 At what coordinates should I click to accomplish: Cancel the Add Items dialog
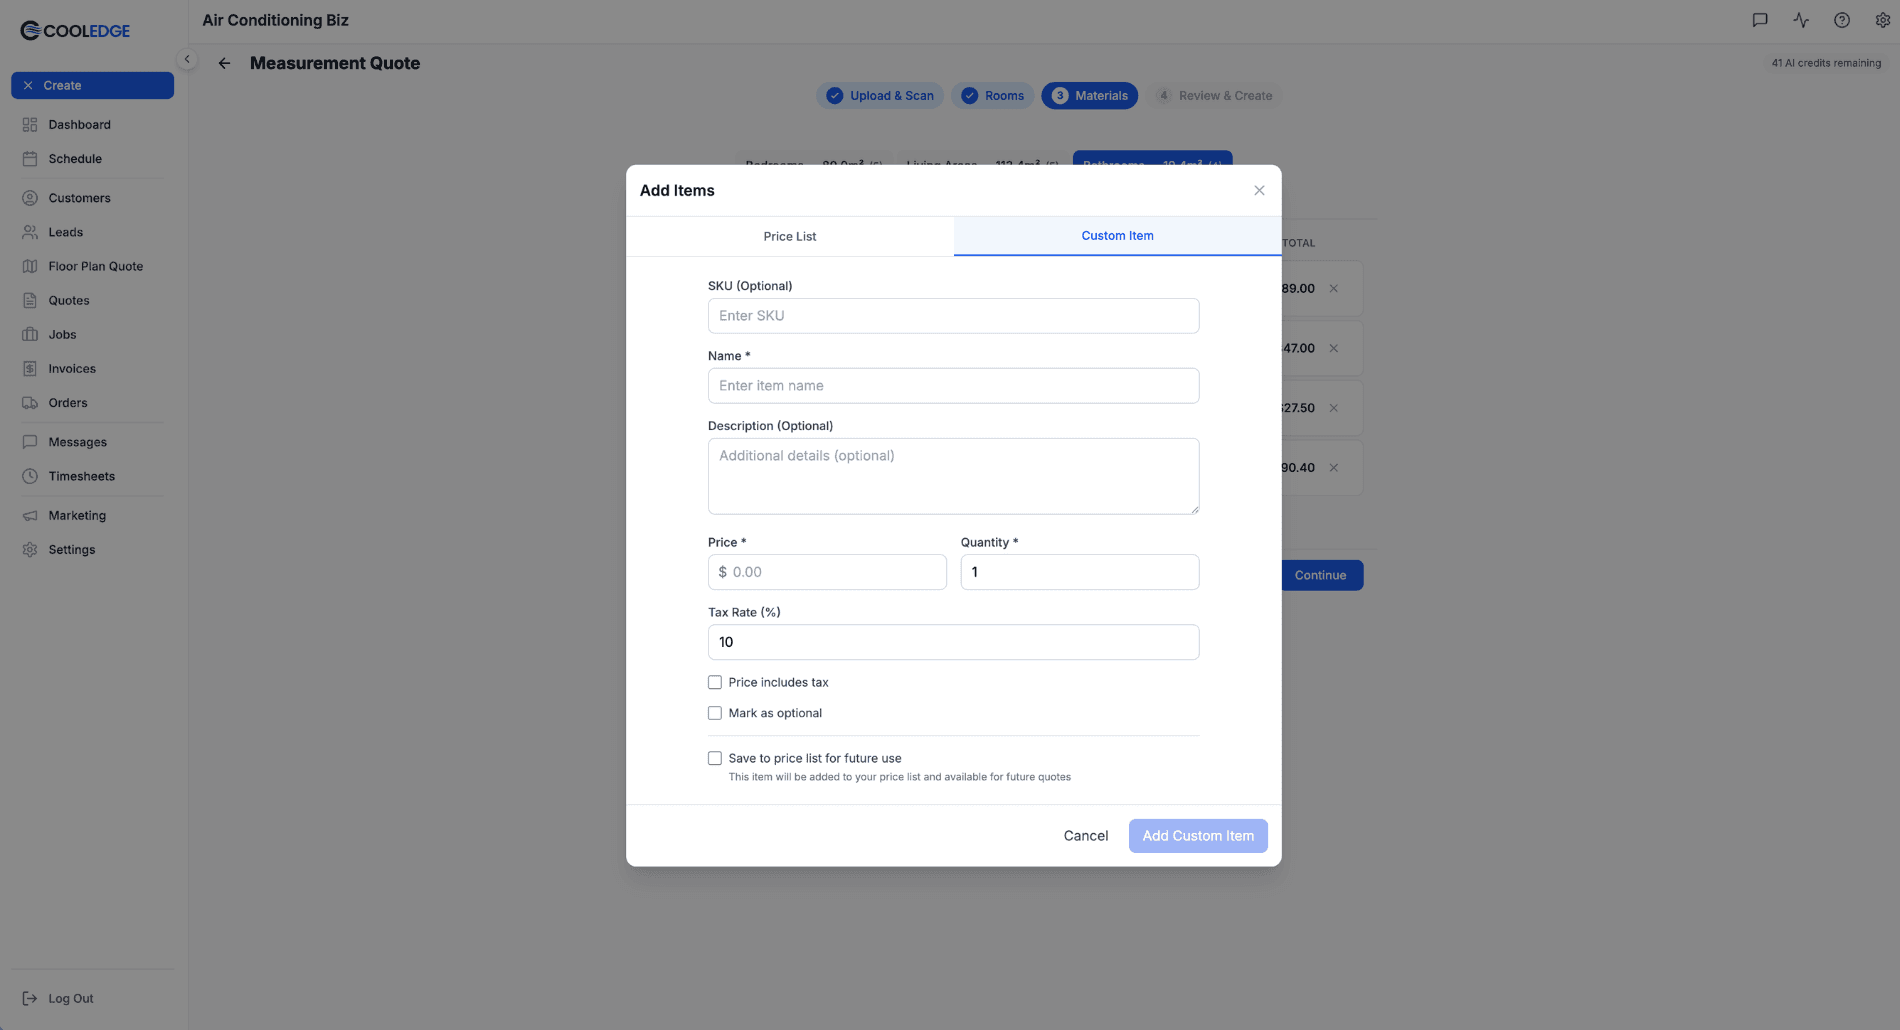1085,835
